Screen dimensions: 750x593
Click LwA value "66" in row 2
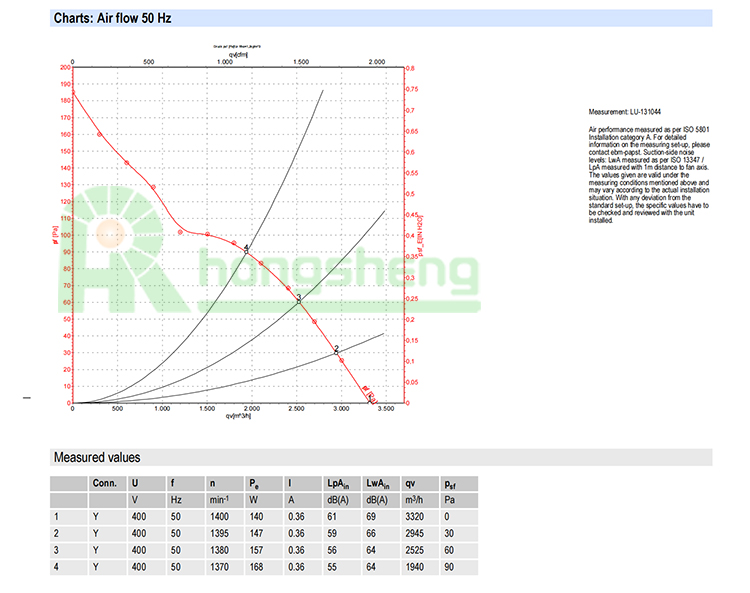click(x=371, y=533)
